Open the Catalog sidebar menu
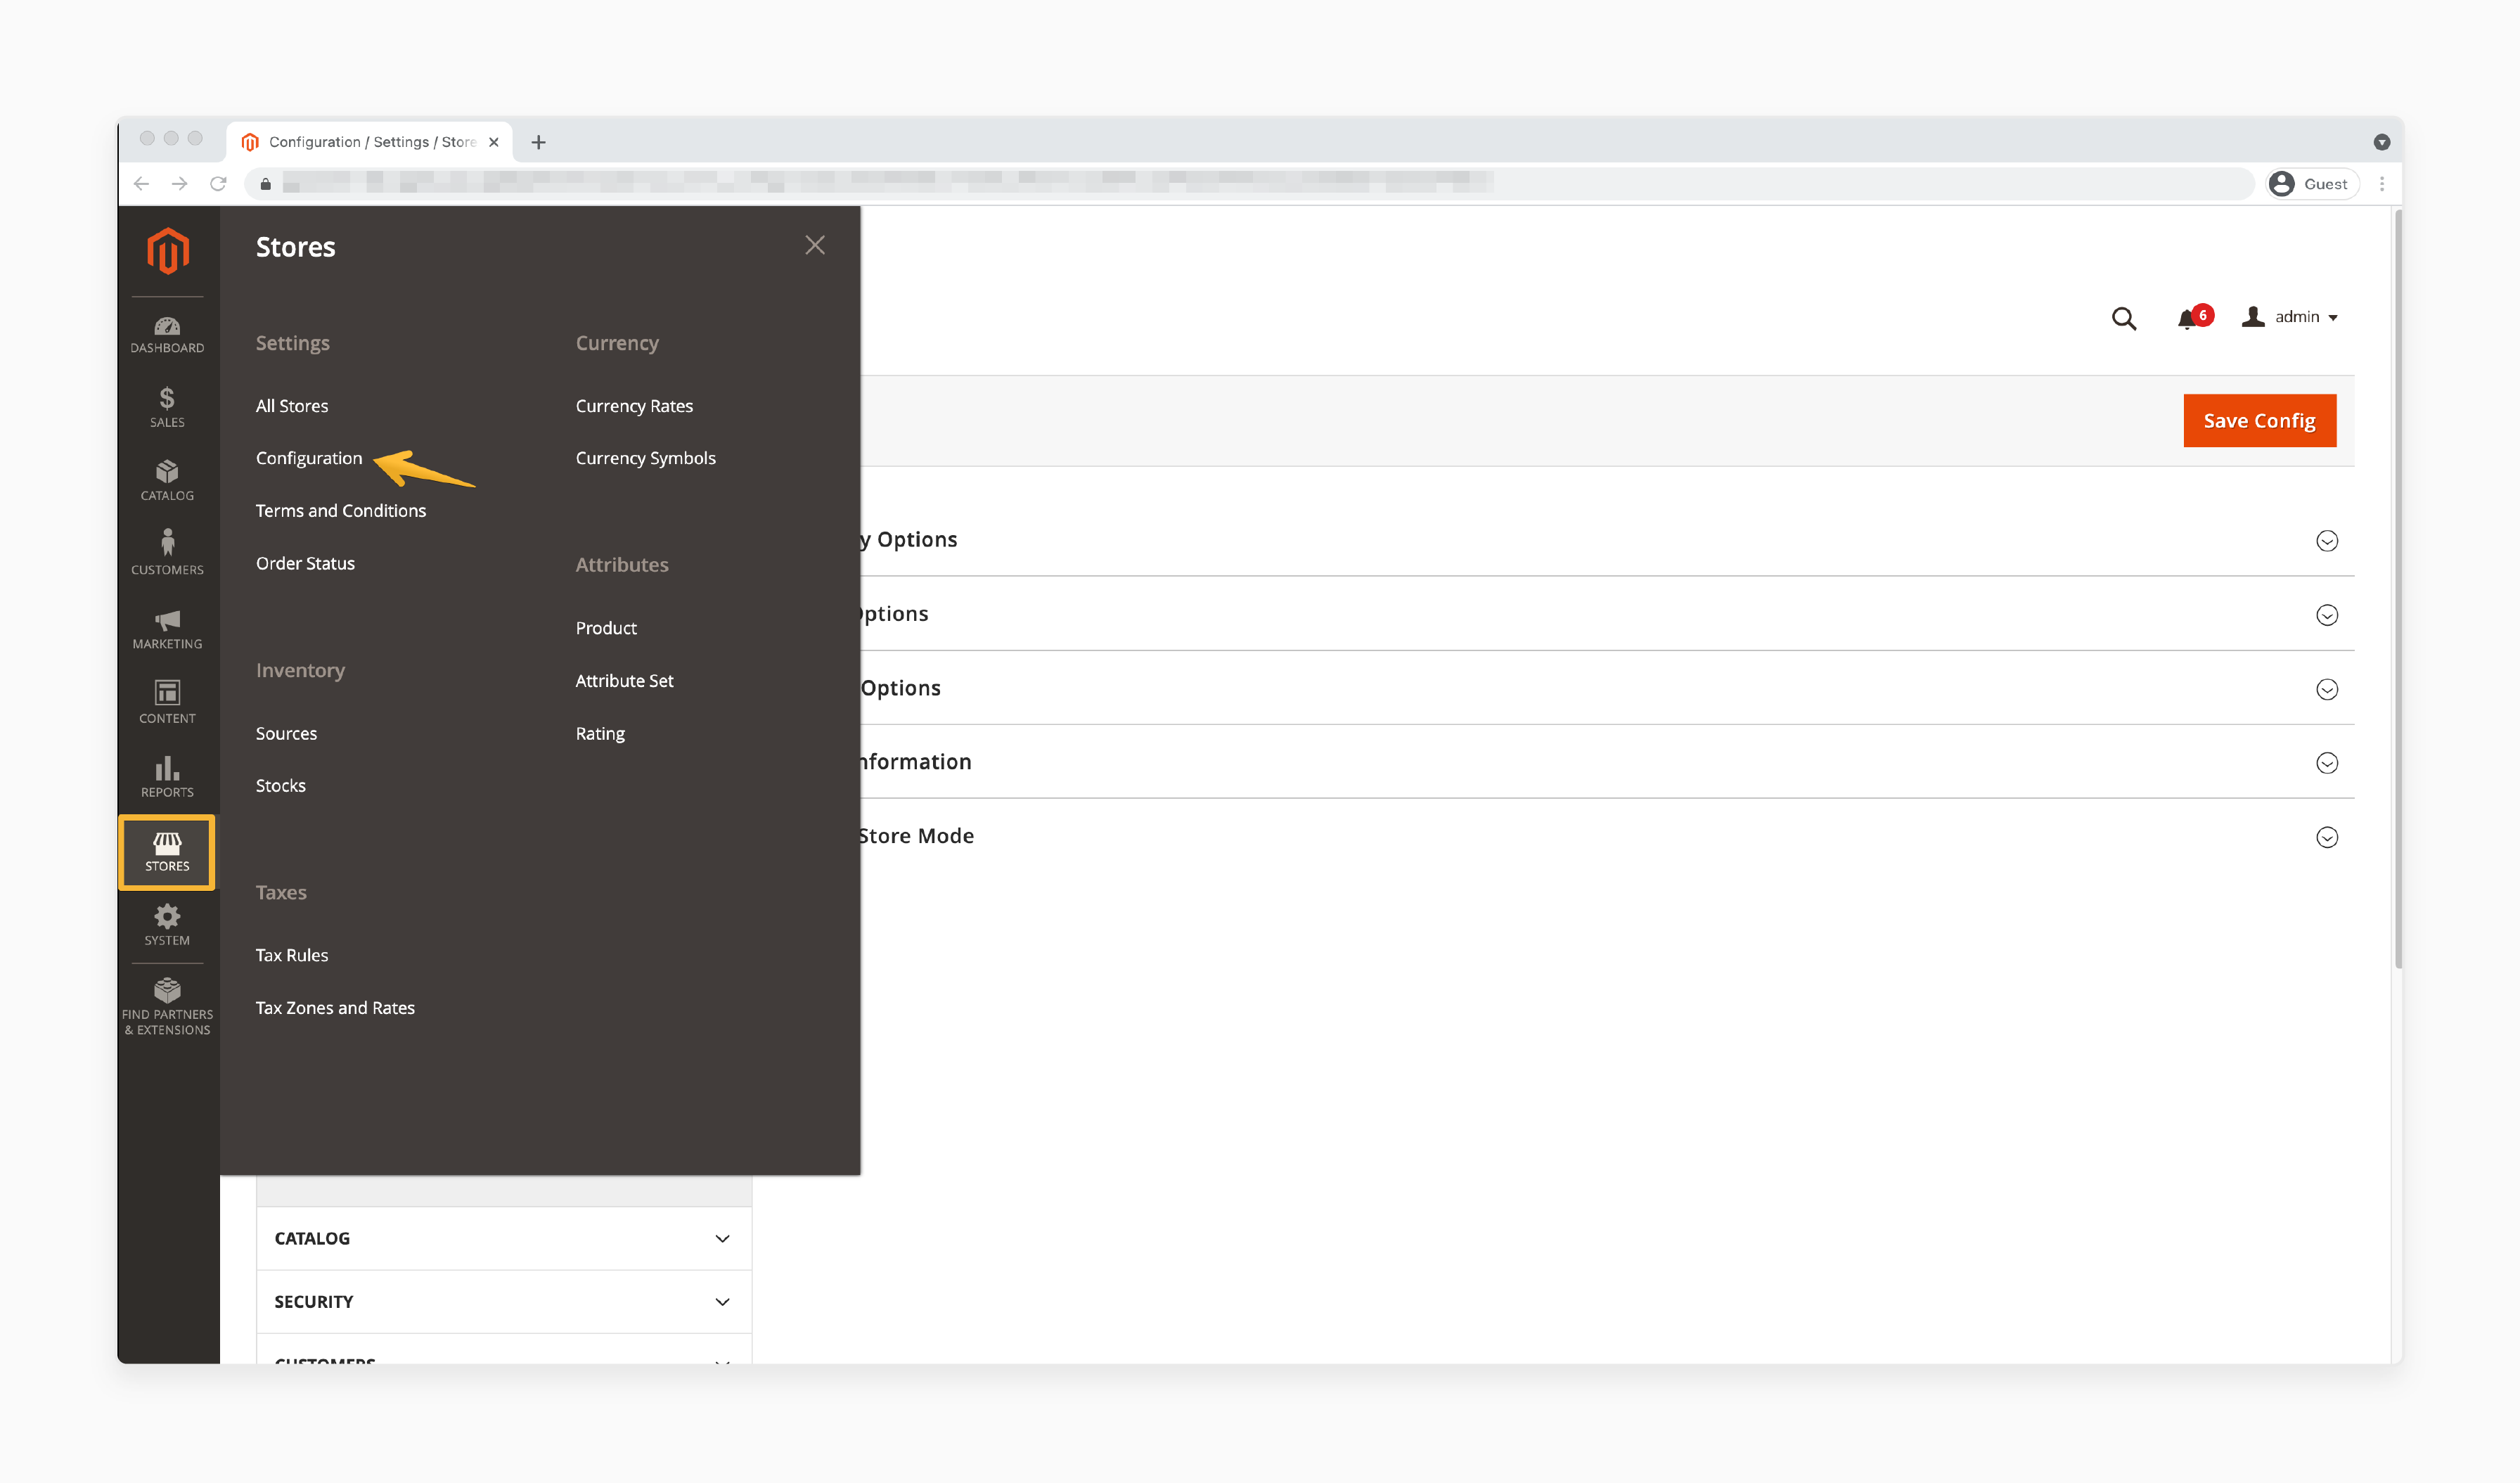The image size is (2520, 1483). click(x=167, y=481)
